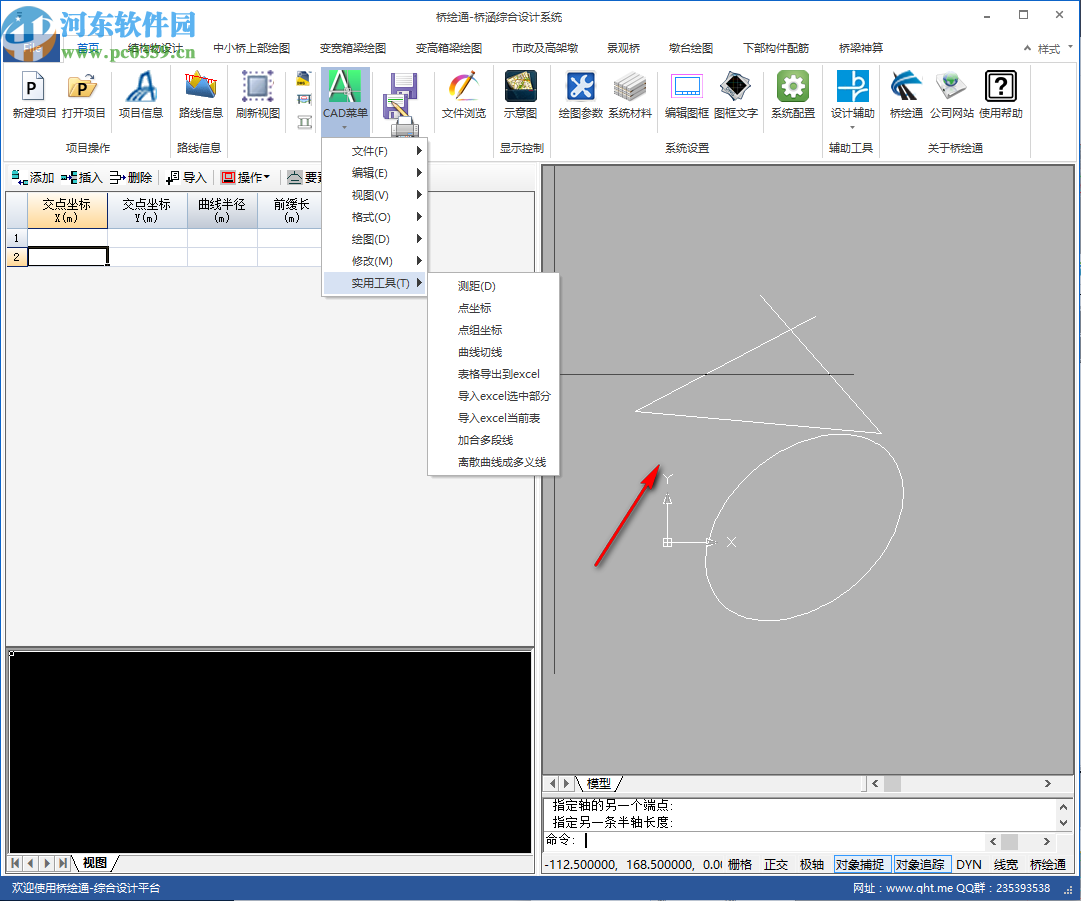Switch to 变宽箱梁绘图 ribbon tab

tap(353, 48)
